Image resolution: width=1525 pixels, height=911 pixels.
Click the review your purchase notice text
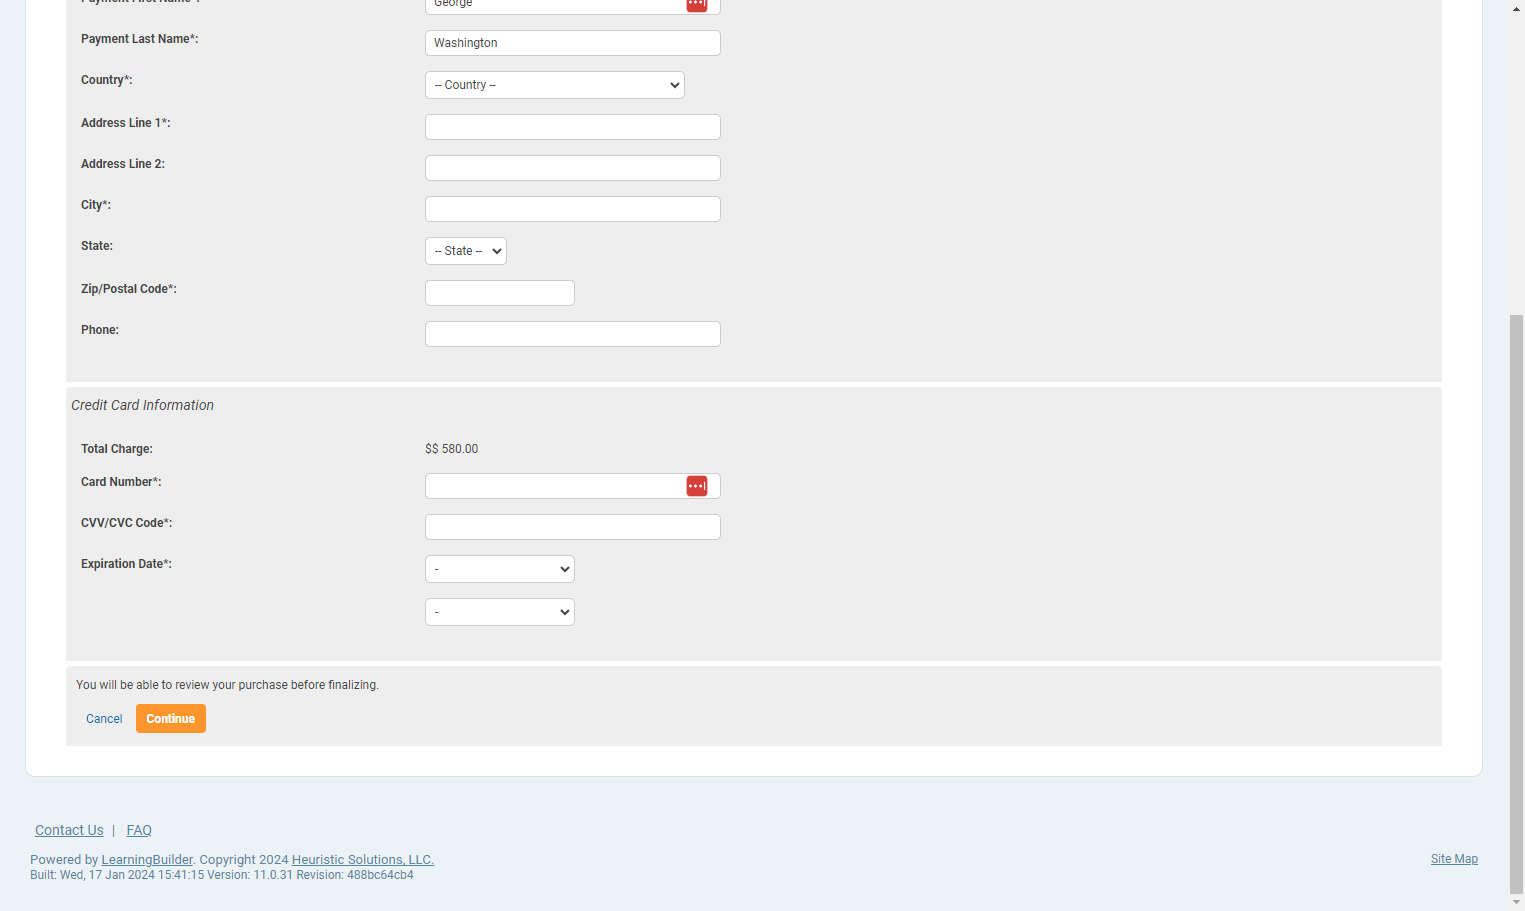click(x=227, y=685)
